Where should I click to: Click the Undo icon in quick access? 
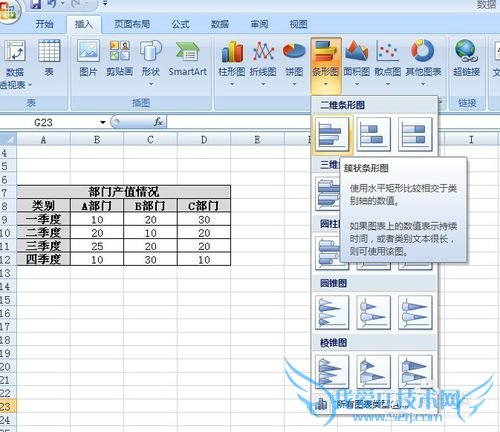(52, 4)
